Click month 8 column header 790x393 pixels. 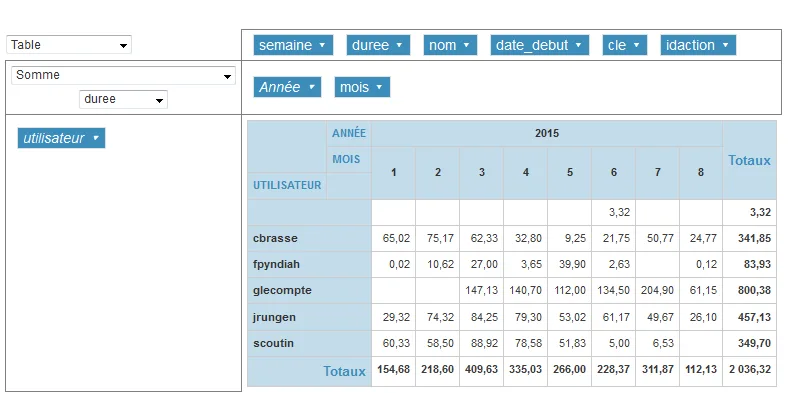coord(701,172)
